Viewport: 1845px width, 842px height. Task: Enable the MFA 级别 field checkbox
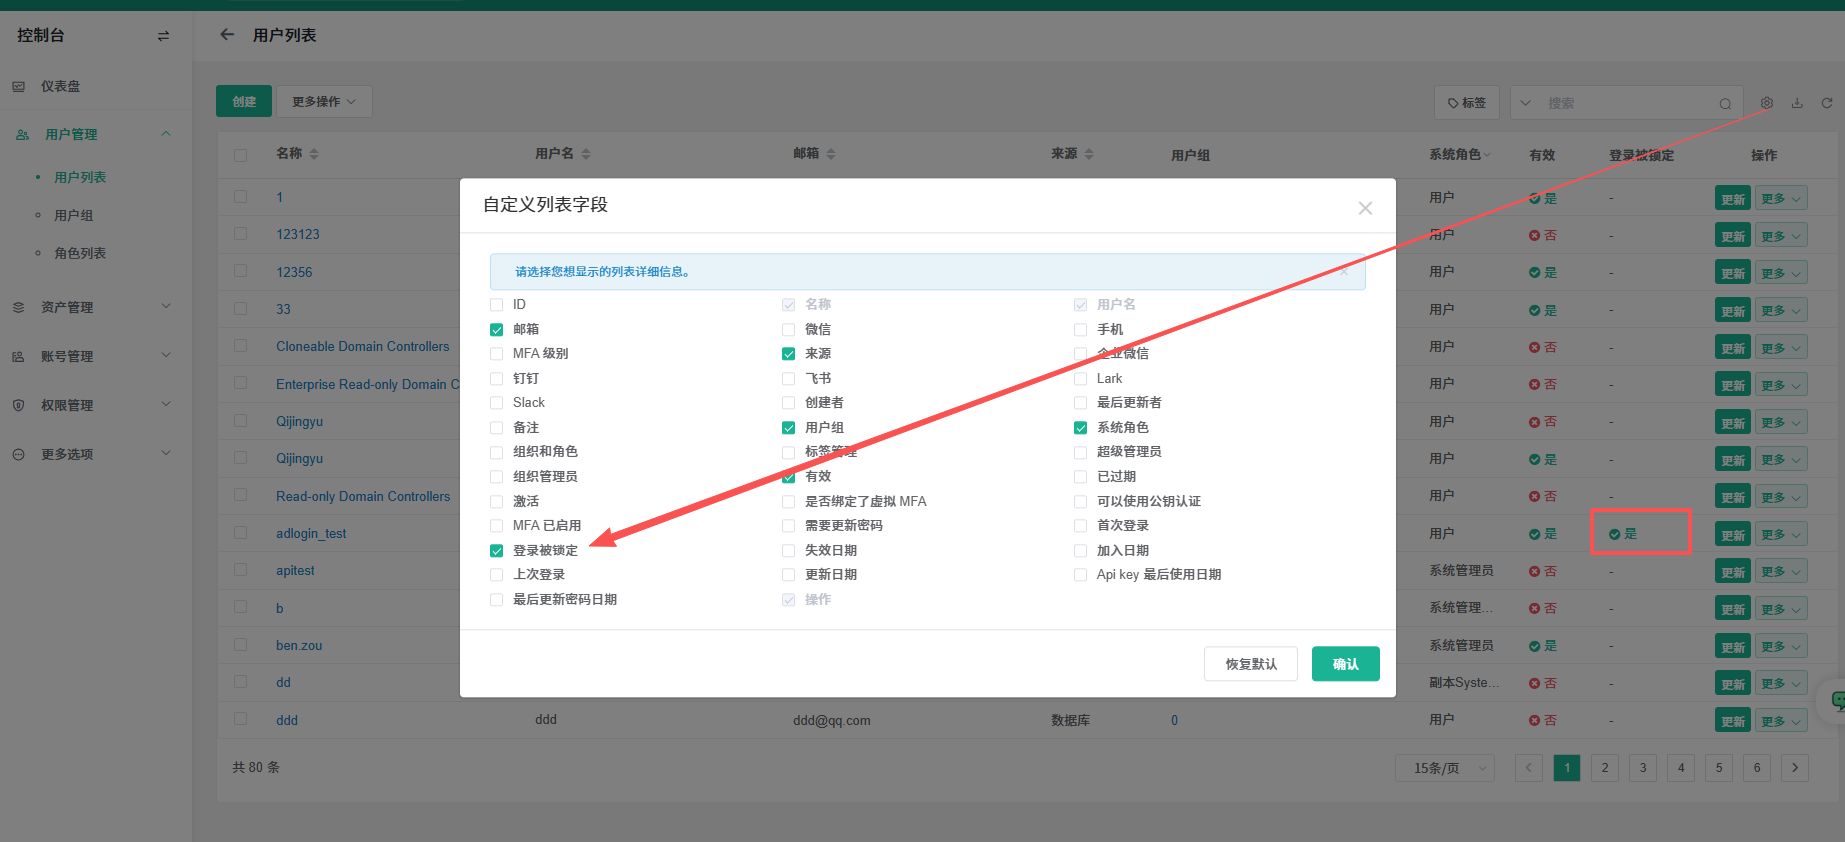click(x=497, y=354)
